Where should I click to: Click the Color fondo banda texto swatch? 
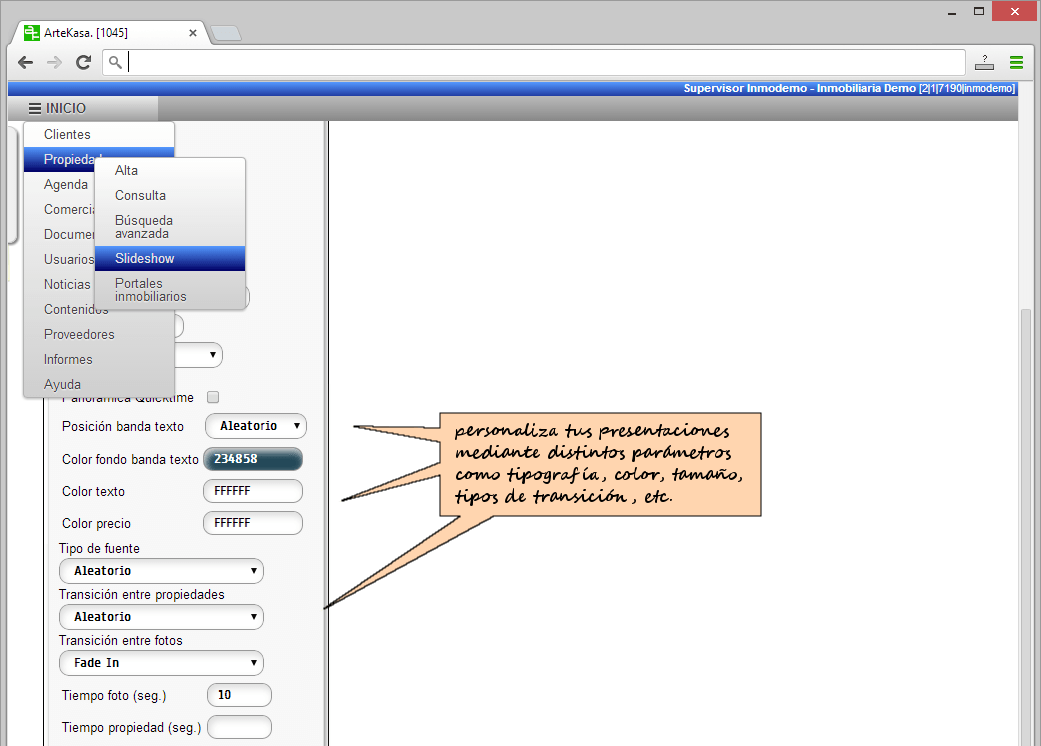click(252, 459)
